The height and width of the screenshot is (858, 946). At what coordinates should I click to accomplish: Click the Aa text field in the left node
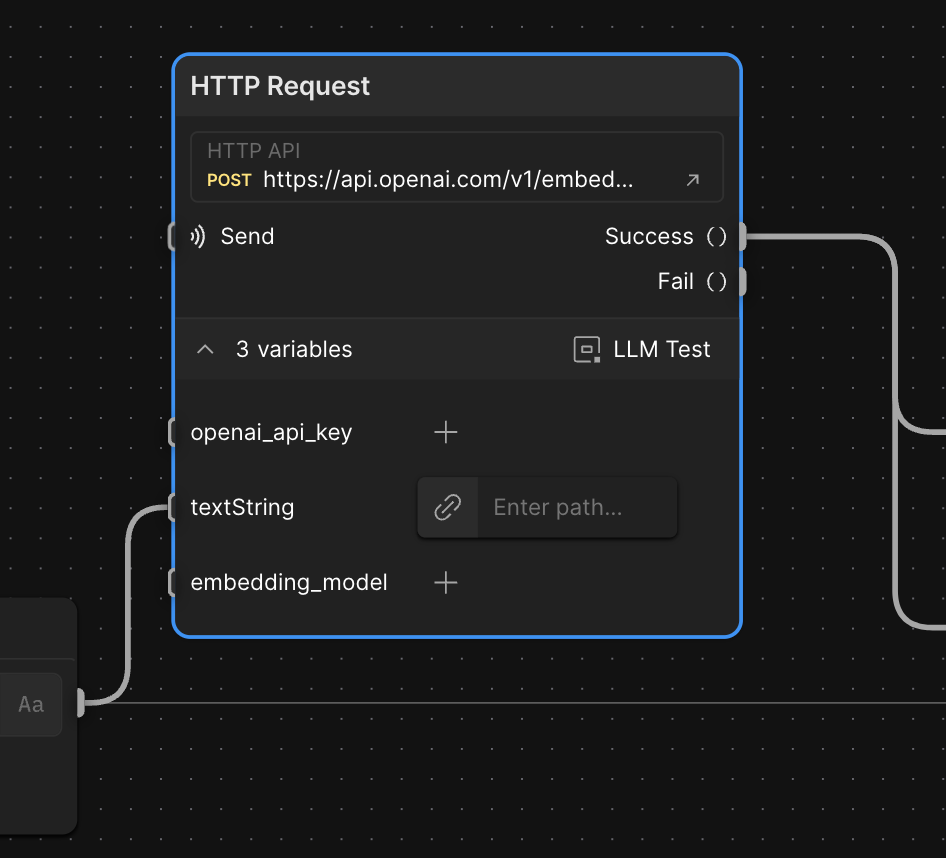pyautogui.click(x=31, y=704)
